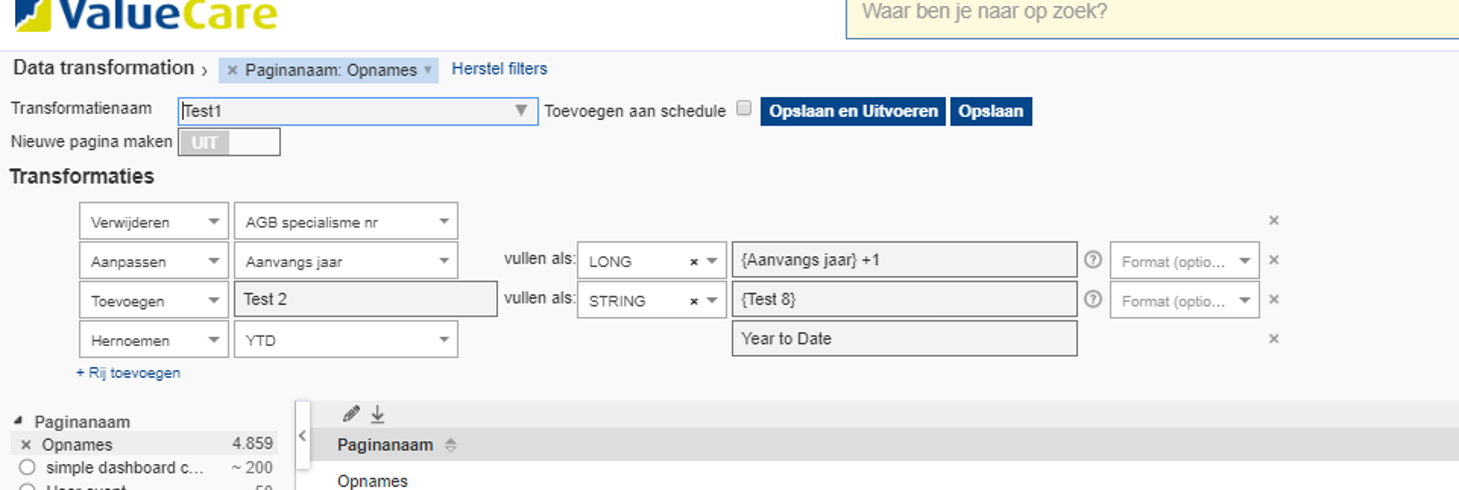Screen dimensions: 1459x490
Task: Click the Year to Date input field
Action: (903, 339)
